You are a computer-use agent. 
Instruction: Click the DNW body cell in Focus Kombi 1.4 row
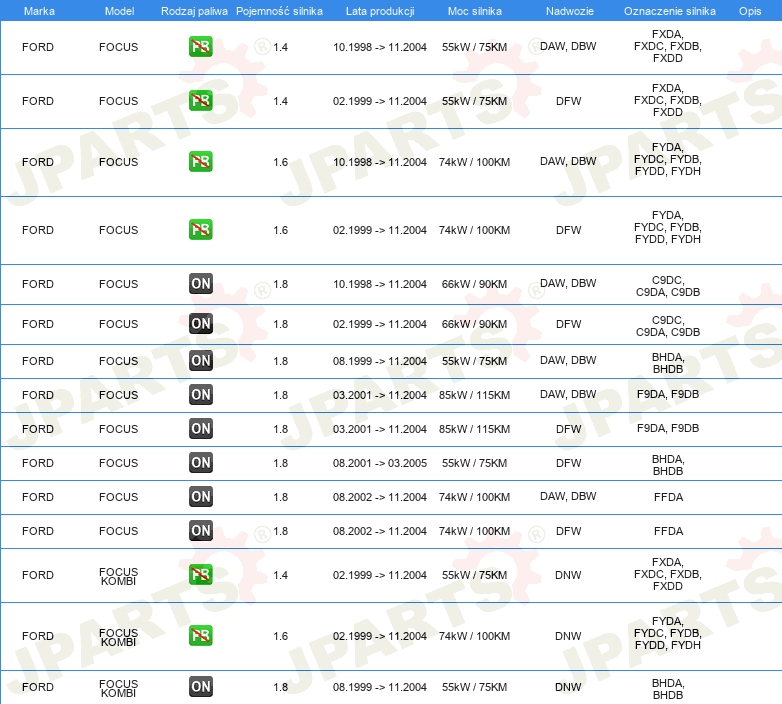tap(568, 575)
